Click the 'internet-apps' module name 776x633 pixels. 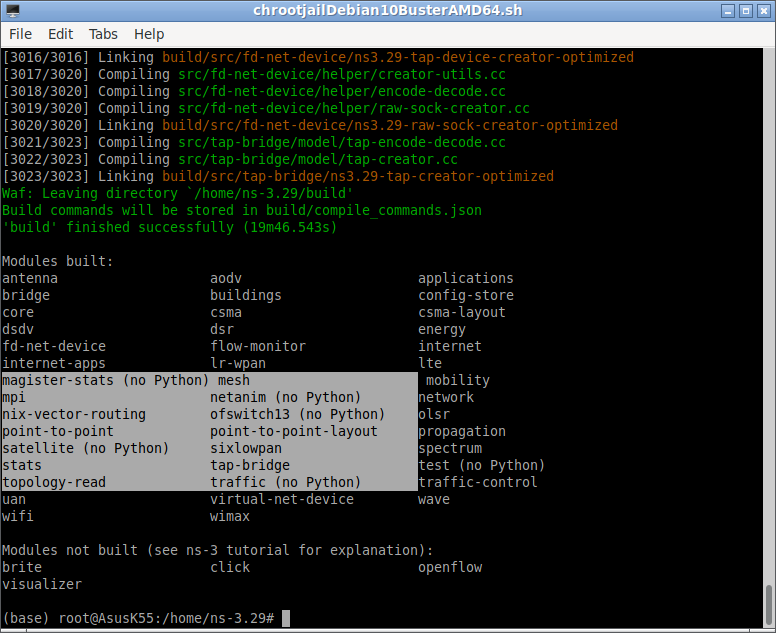(x=54, y=364)
